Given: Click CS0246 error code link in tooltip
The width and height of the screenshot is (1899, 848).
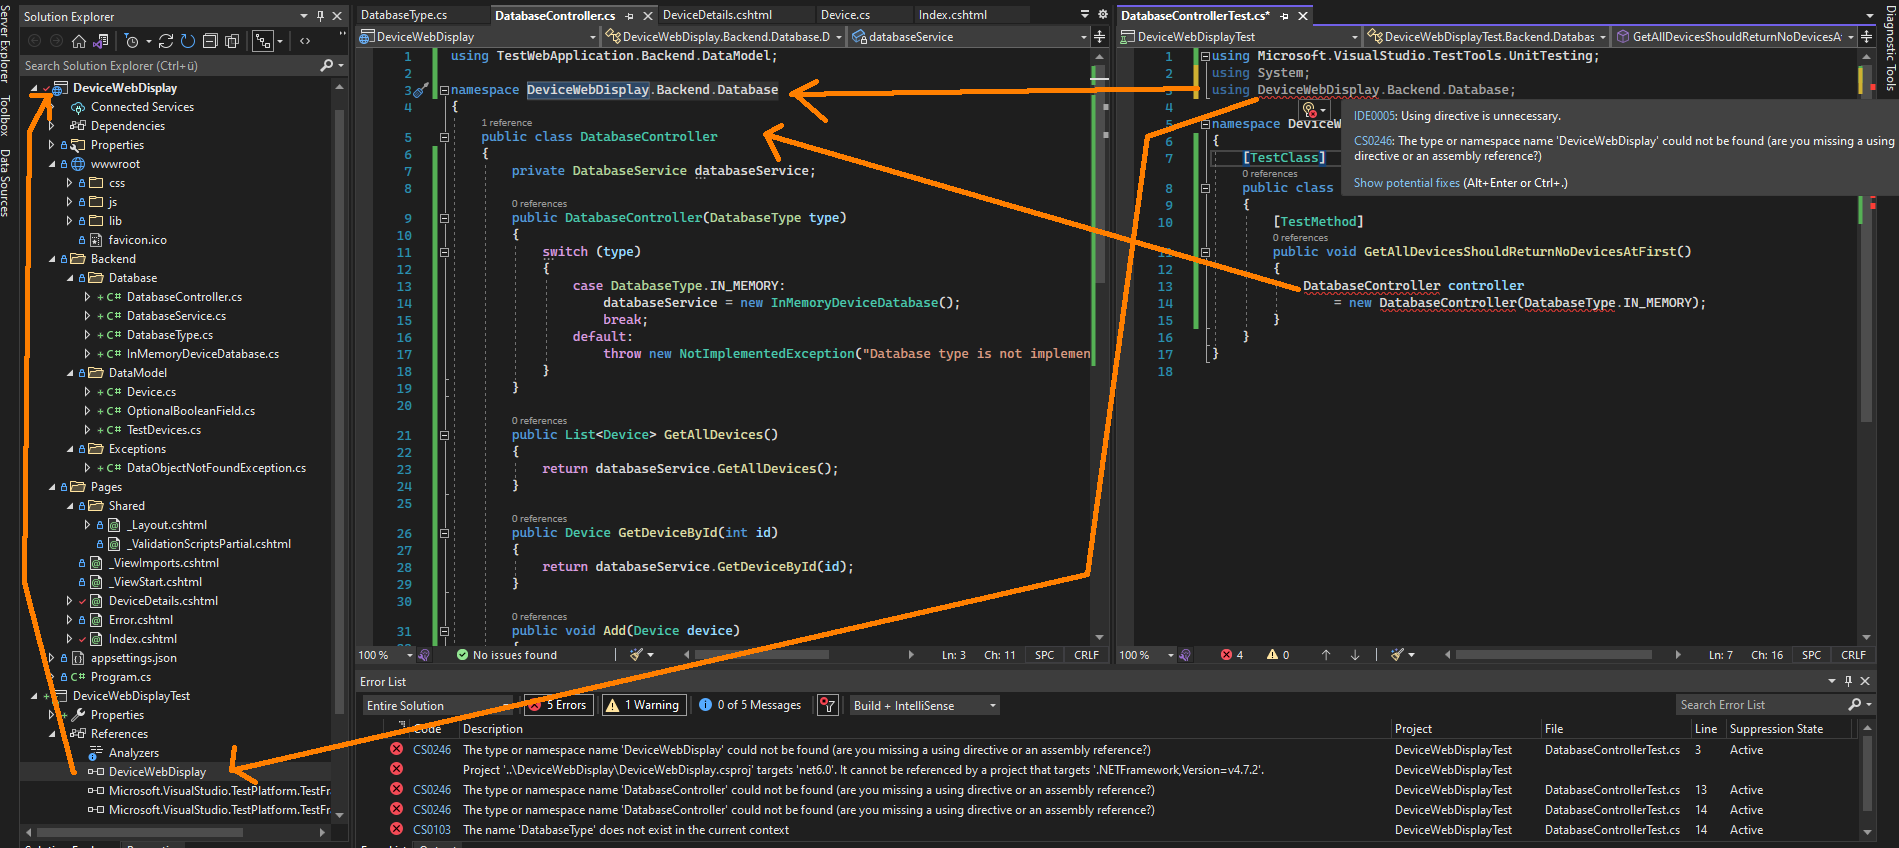Looking at the screenshot, I should coord(1374,141).
